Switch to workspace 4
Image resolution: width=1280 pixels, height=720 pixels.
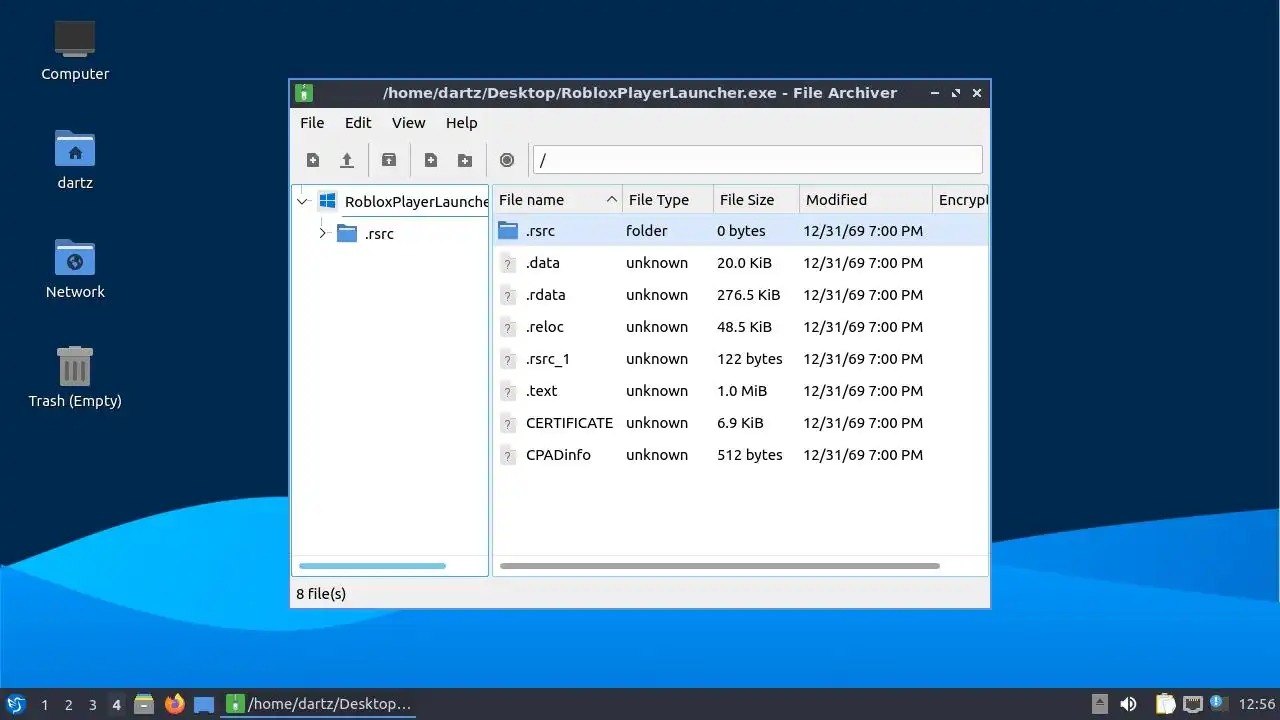(x=116, y=704)
